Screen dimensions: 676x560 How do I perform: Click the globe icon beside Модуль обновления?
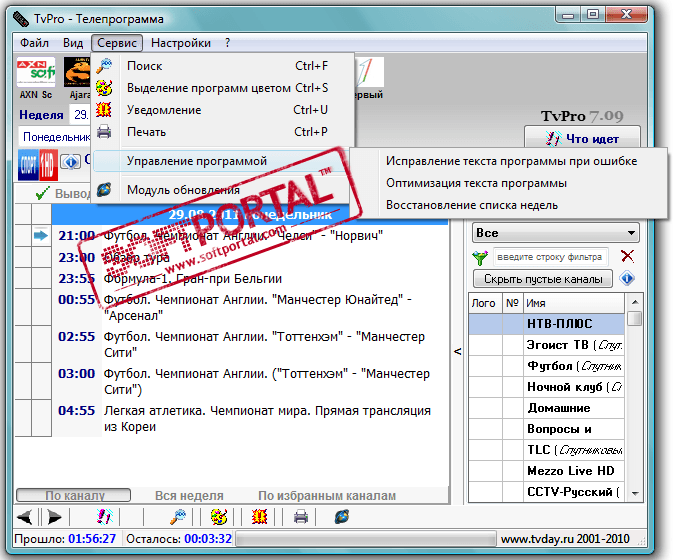point(104,189)
